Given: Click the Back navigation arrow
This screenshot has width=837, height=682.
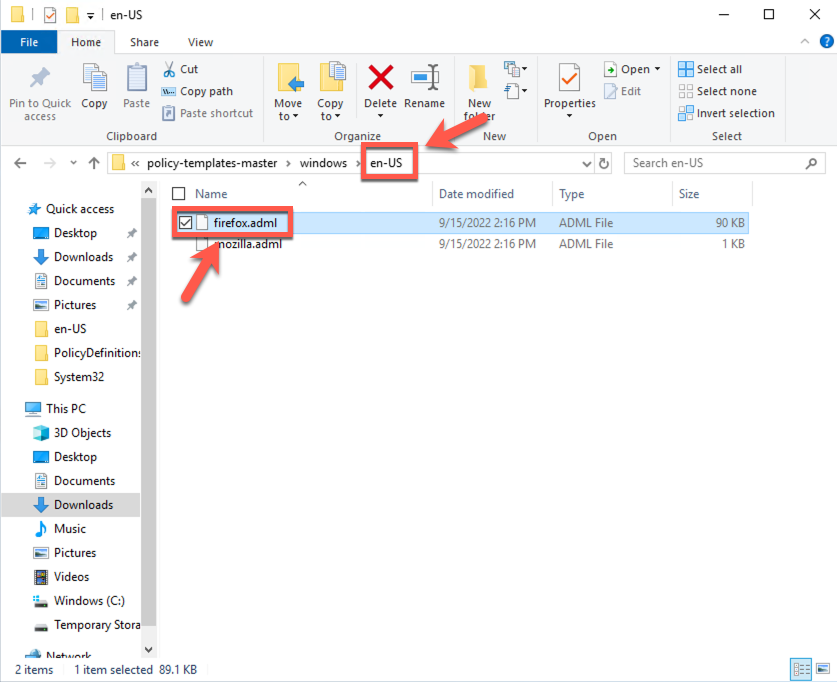Looking at the screenshot, I should pos(20,163).
